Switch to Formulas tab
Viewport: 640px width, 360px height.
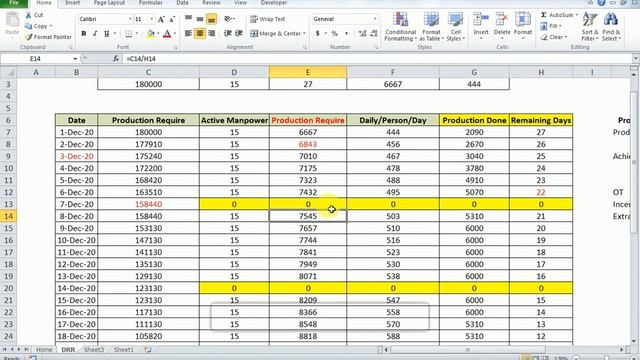click(x=151, y=3)
